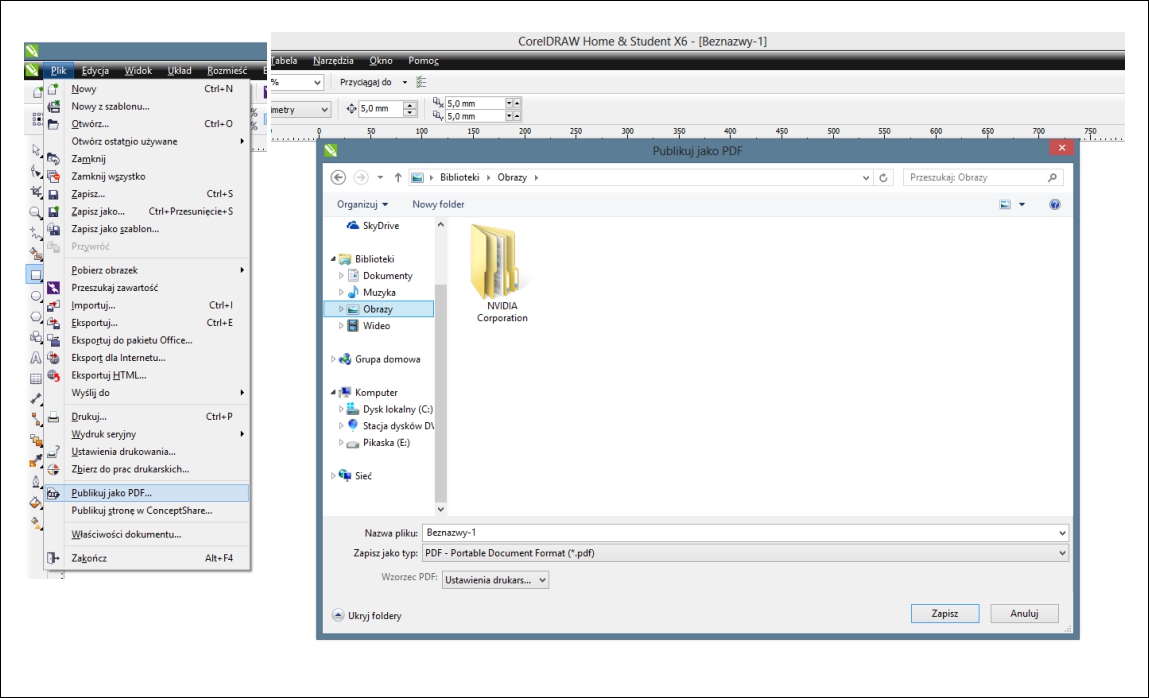The height and width of the screenshot is (698, 1149).
Task: Open the Organizuj dropdown menu
Action: (x=362, y=204)
